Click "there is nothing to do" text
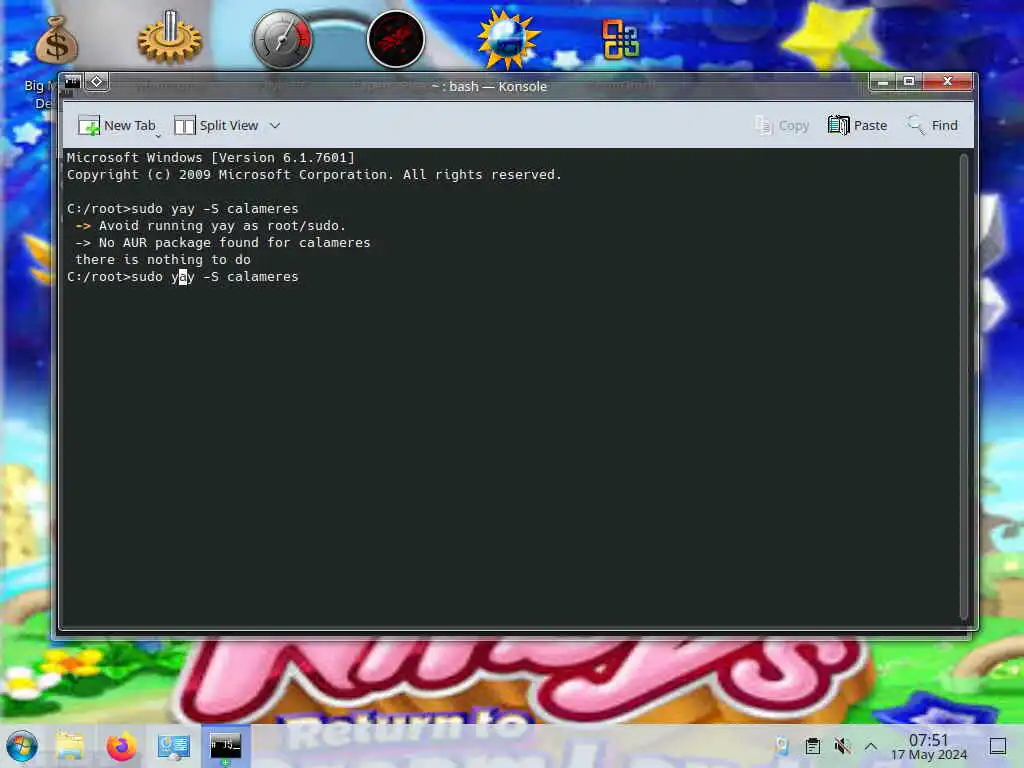Image resolution: width=1024 pixels, height=768 pixels. point(163,259)
